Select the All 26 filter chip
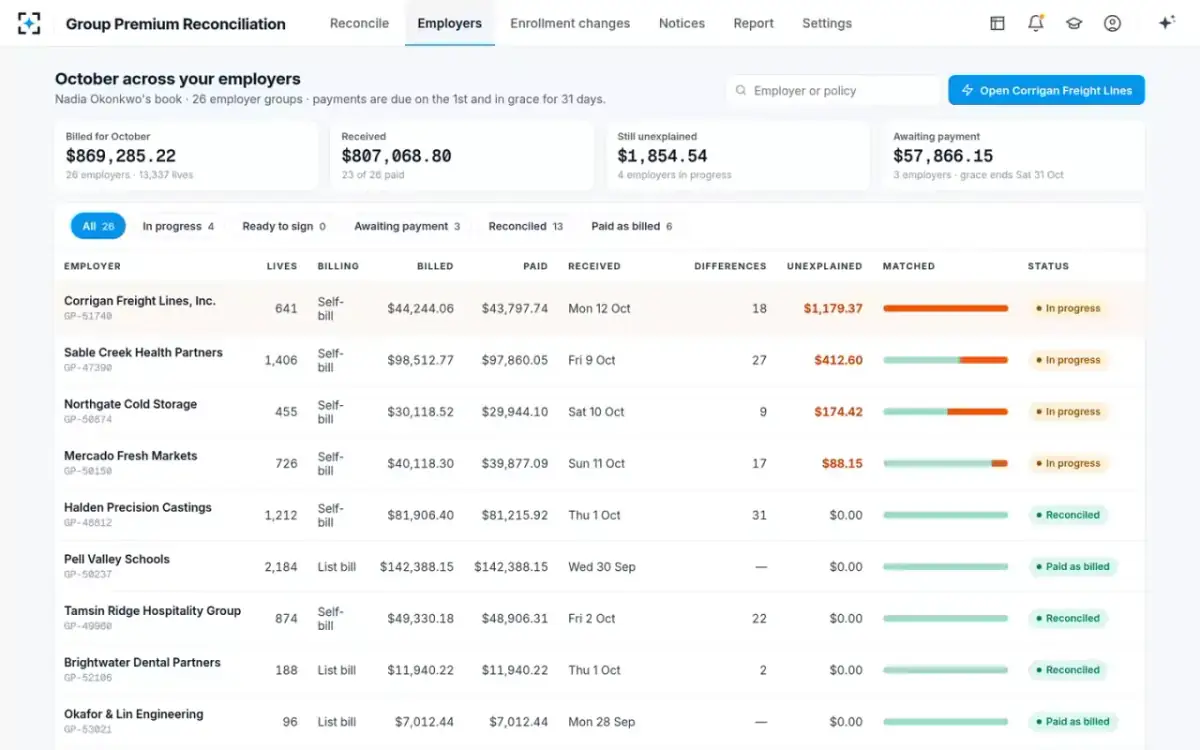This screenshot has height=750, width=1200. click(98, 226)
